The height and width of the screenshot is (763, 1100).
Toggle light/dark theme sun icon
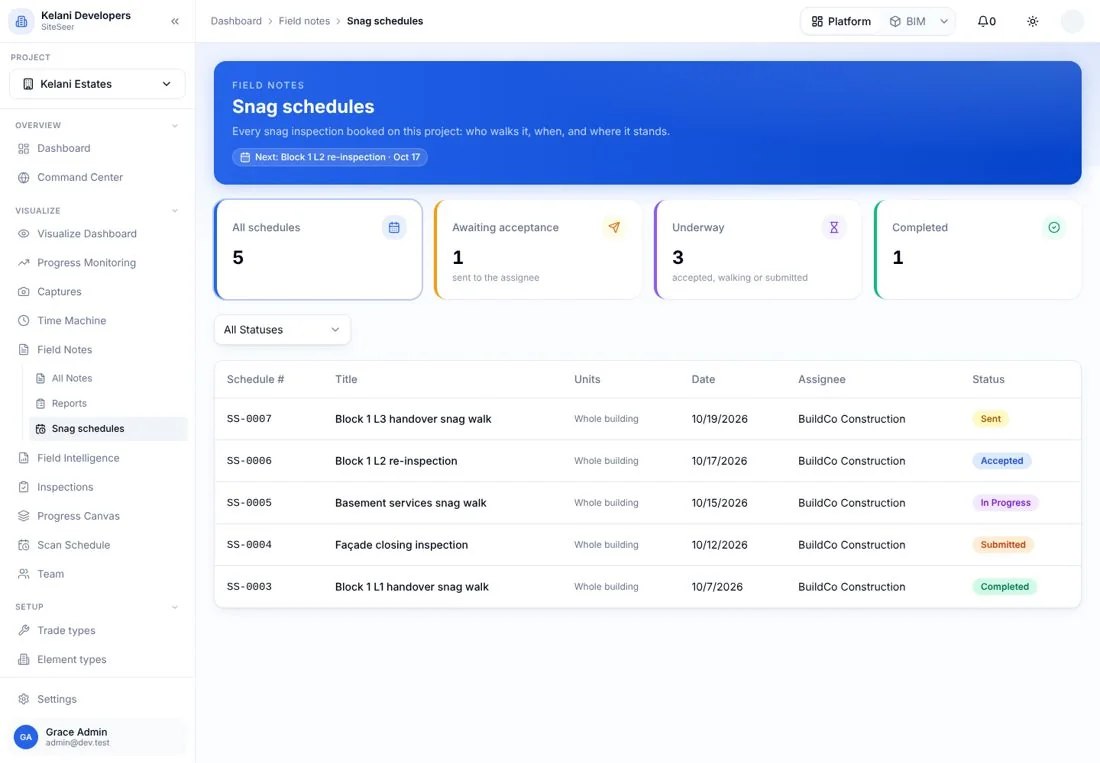tap(1033, 21)
